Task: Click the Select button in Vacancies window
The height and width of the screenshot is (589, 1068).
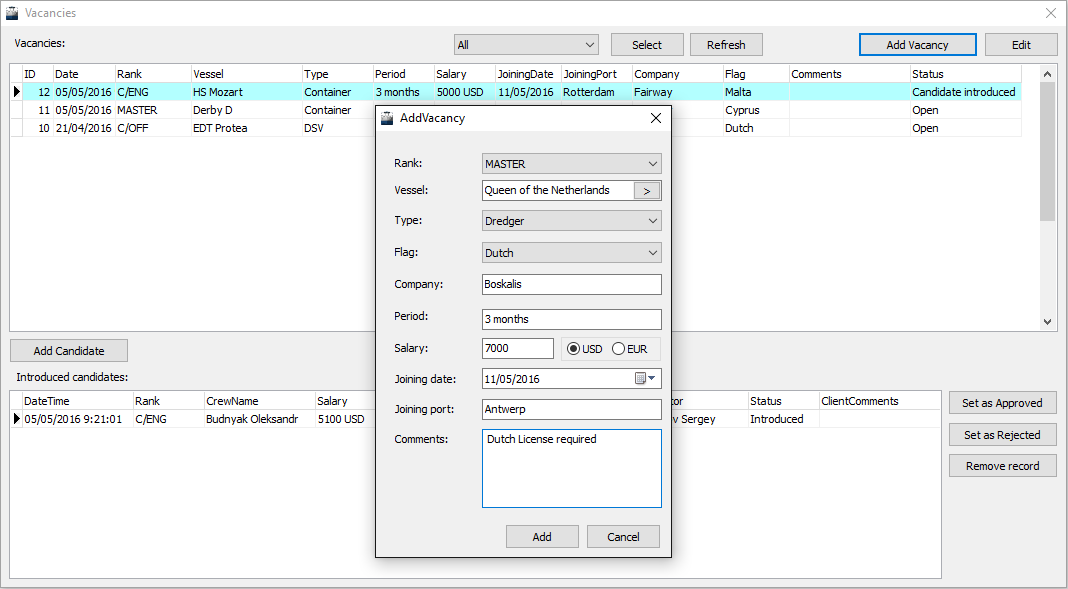Action: click(x=647, y=45)
